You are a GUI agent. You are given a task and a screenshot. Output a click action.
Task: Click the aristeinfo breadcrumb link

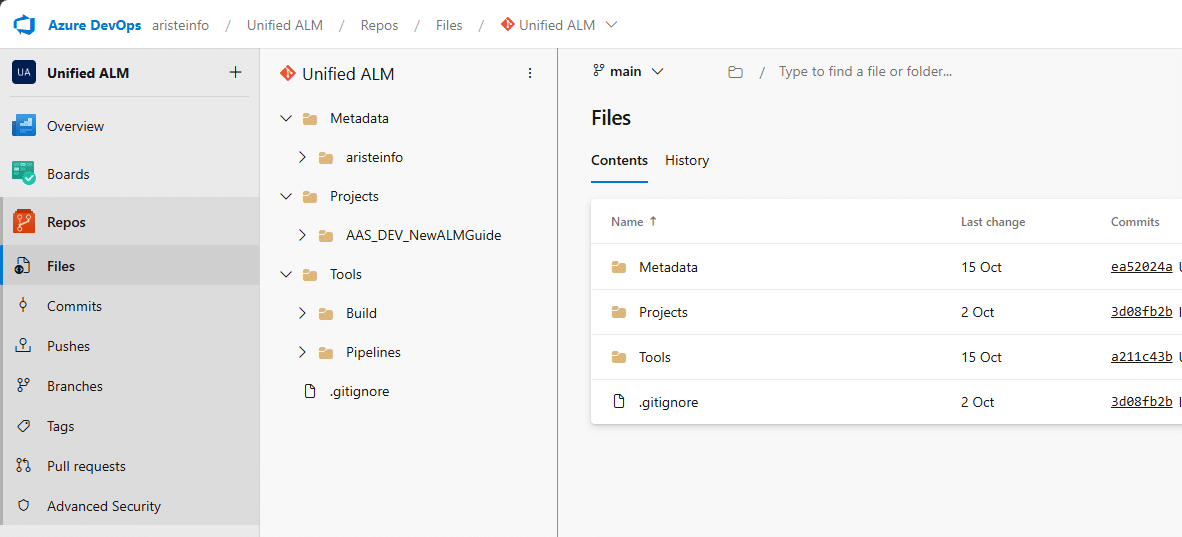182,25
